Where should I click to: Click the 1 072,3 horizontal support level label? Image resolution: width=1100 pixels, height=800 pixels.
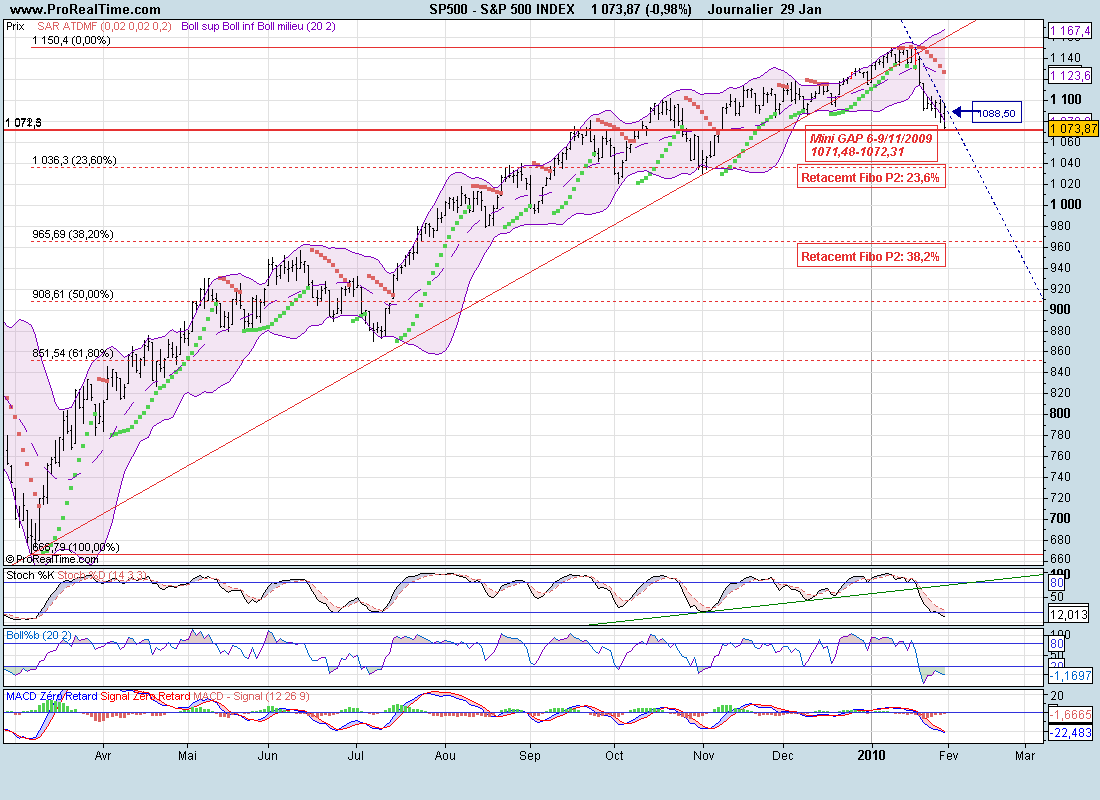tap(23, 123)
